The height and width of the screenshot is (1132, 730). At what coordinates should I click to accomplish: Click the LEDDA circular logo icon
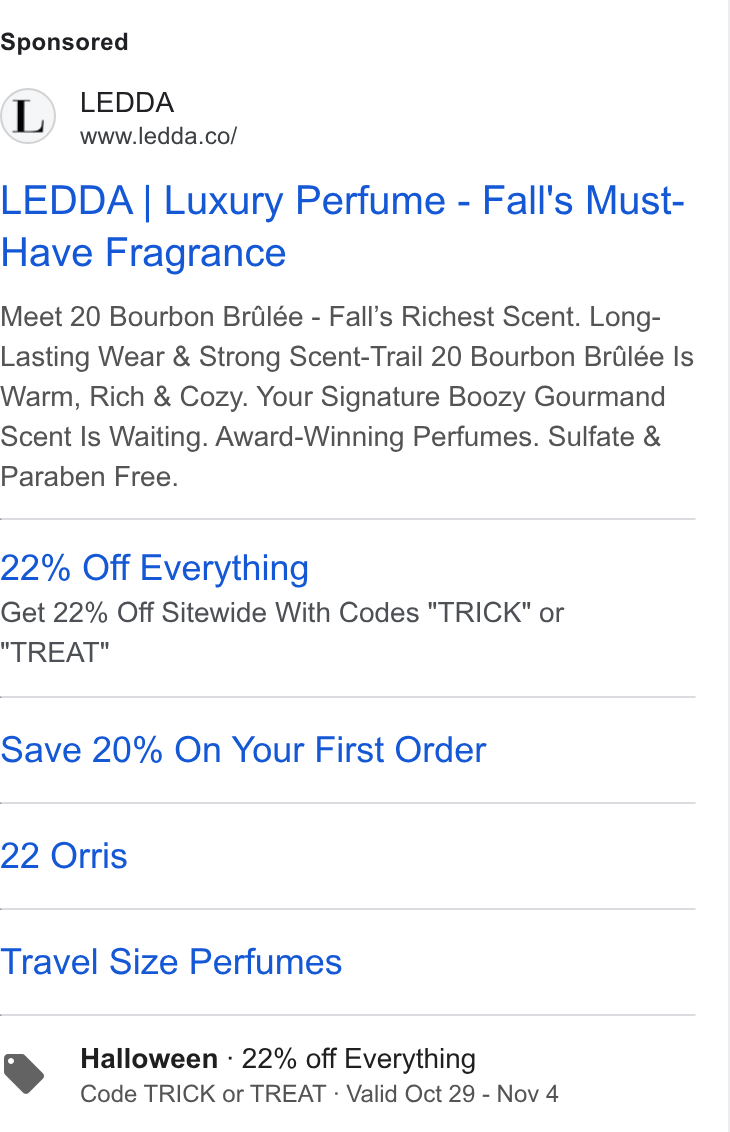tap(27, 116)
